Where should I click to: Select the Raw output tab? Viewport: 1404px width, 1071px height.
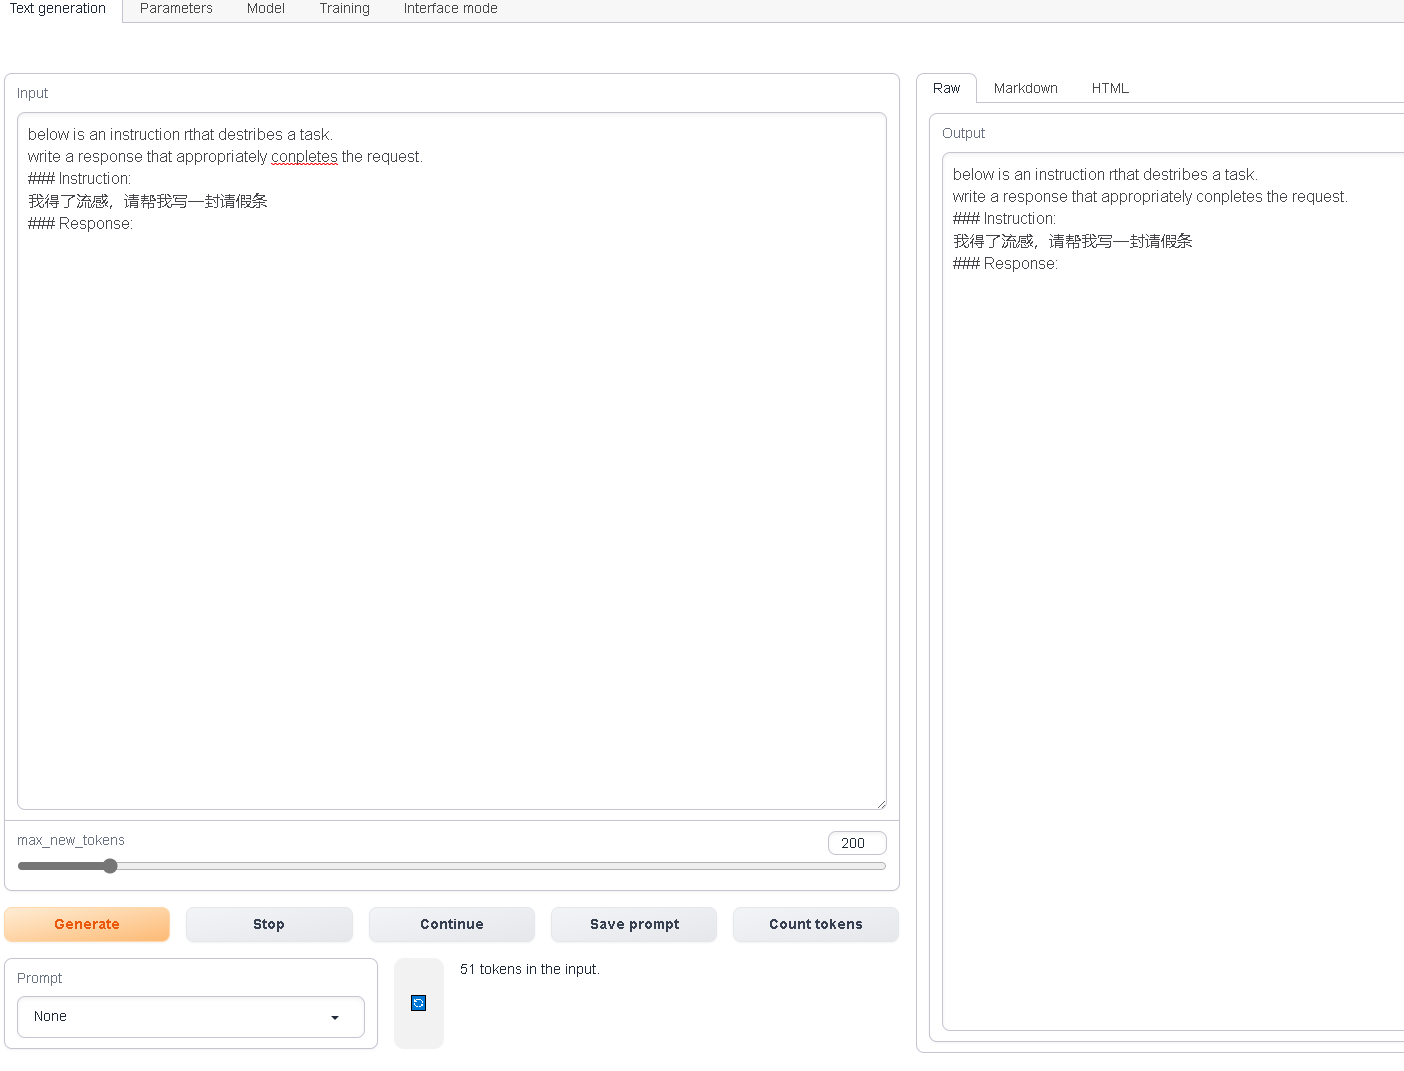point(946,88)
